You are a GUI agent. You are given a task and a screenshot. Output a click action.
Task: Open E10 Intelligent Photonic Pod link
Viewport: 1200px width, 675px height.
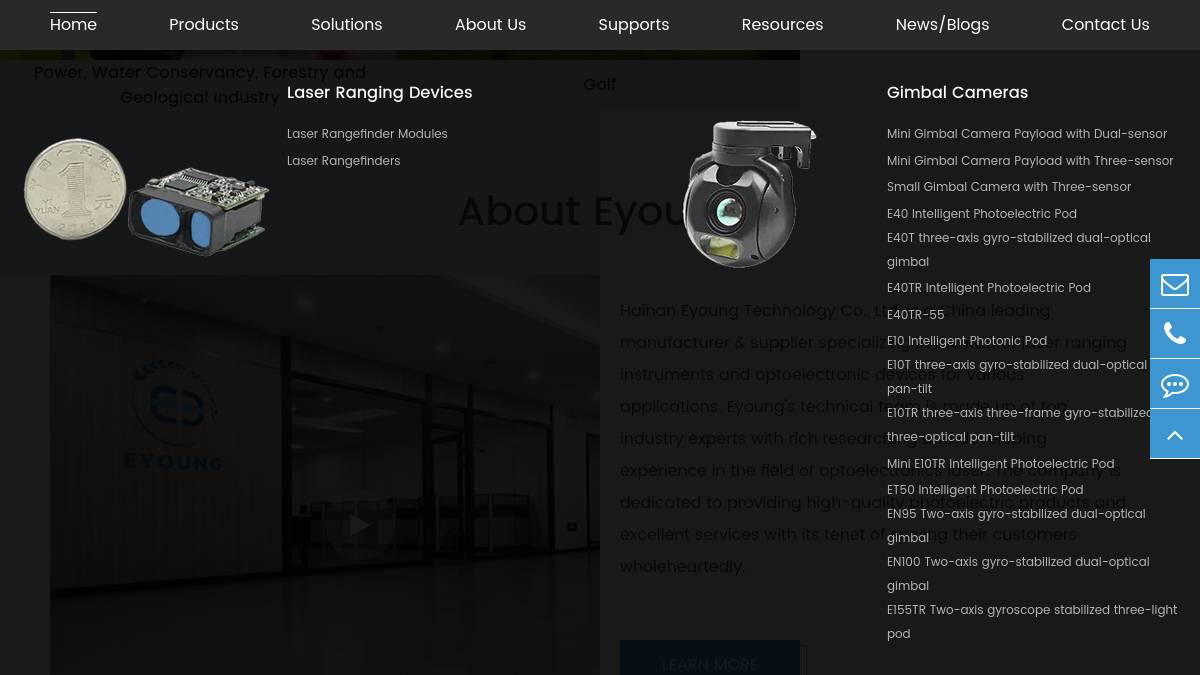(x=967, y=341)
